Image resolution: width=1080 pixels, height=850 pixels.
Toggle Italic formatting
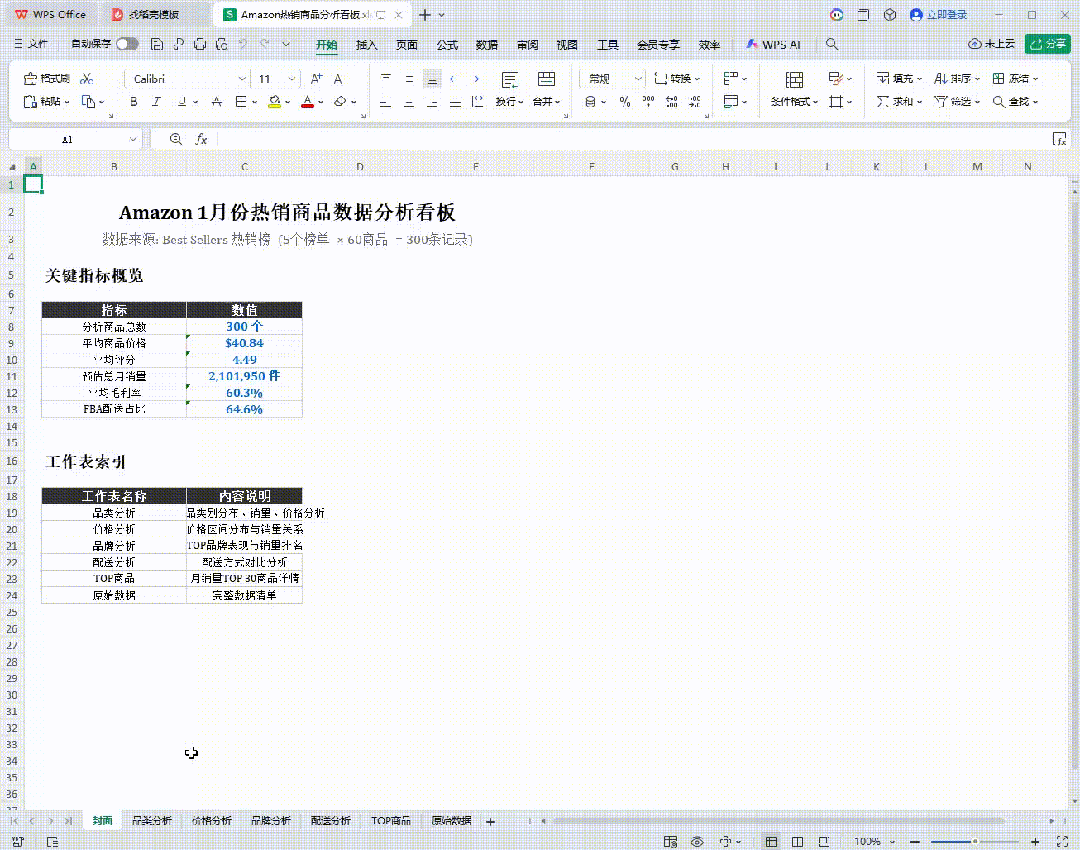156,102
